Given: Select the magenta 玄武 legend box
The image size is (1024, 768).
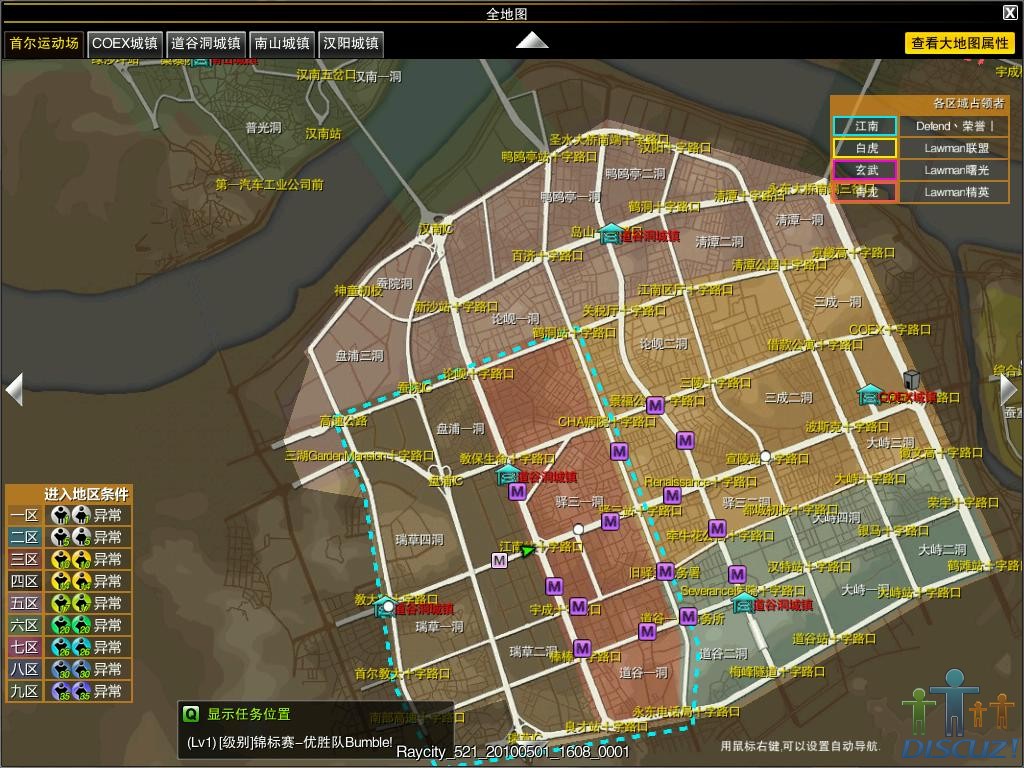Looking at the screenshot, I should click(x=865, y=170).
